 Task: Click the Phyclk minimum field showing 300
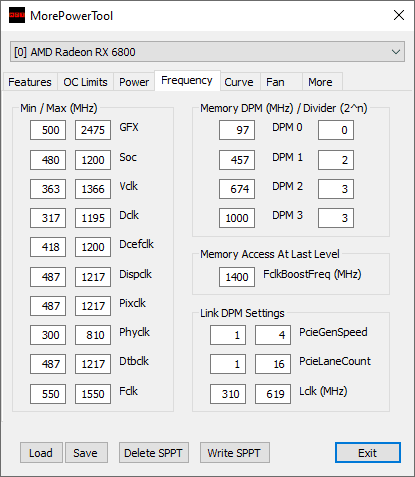(48, 335)
